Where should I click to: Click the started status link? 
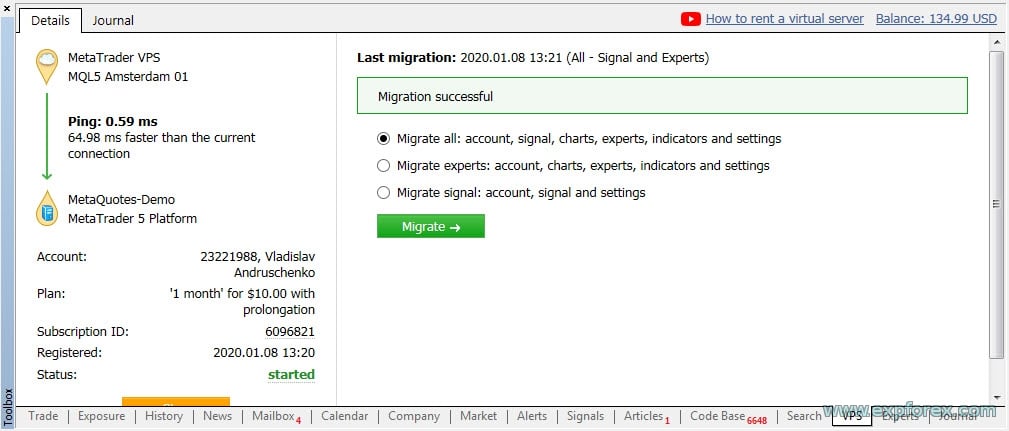pos(292,374)
